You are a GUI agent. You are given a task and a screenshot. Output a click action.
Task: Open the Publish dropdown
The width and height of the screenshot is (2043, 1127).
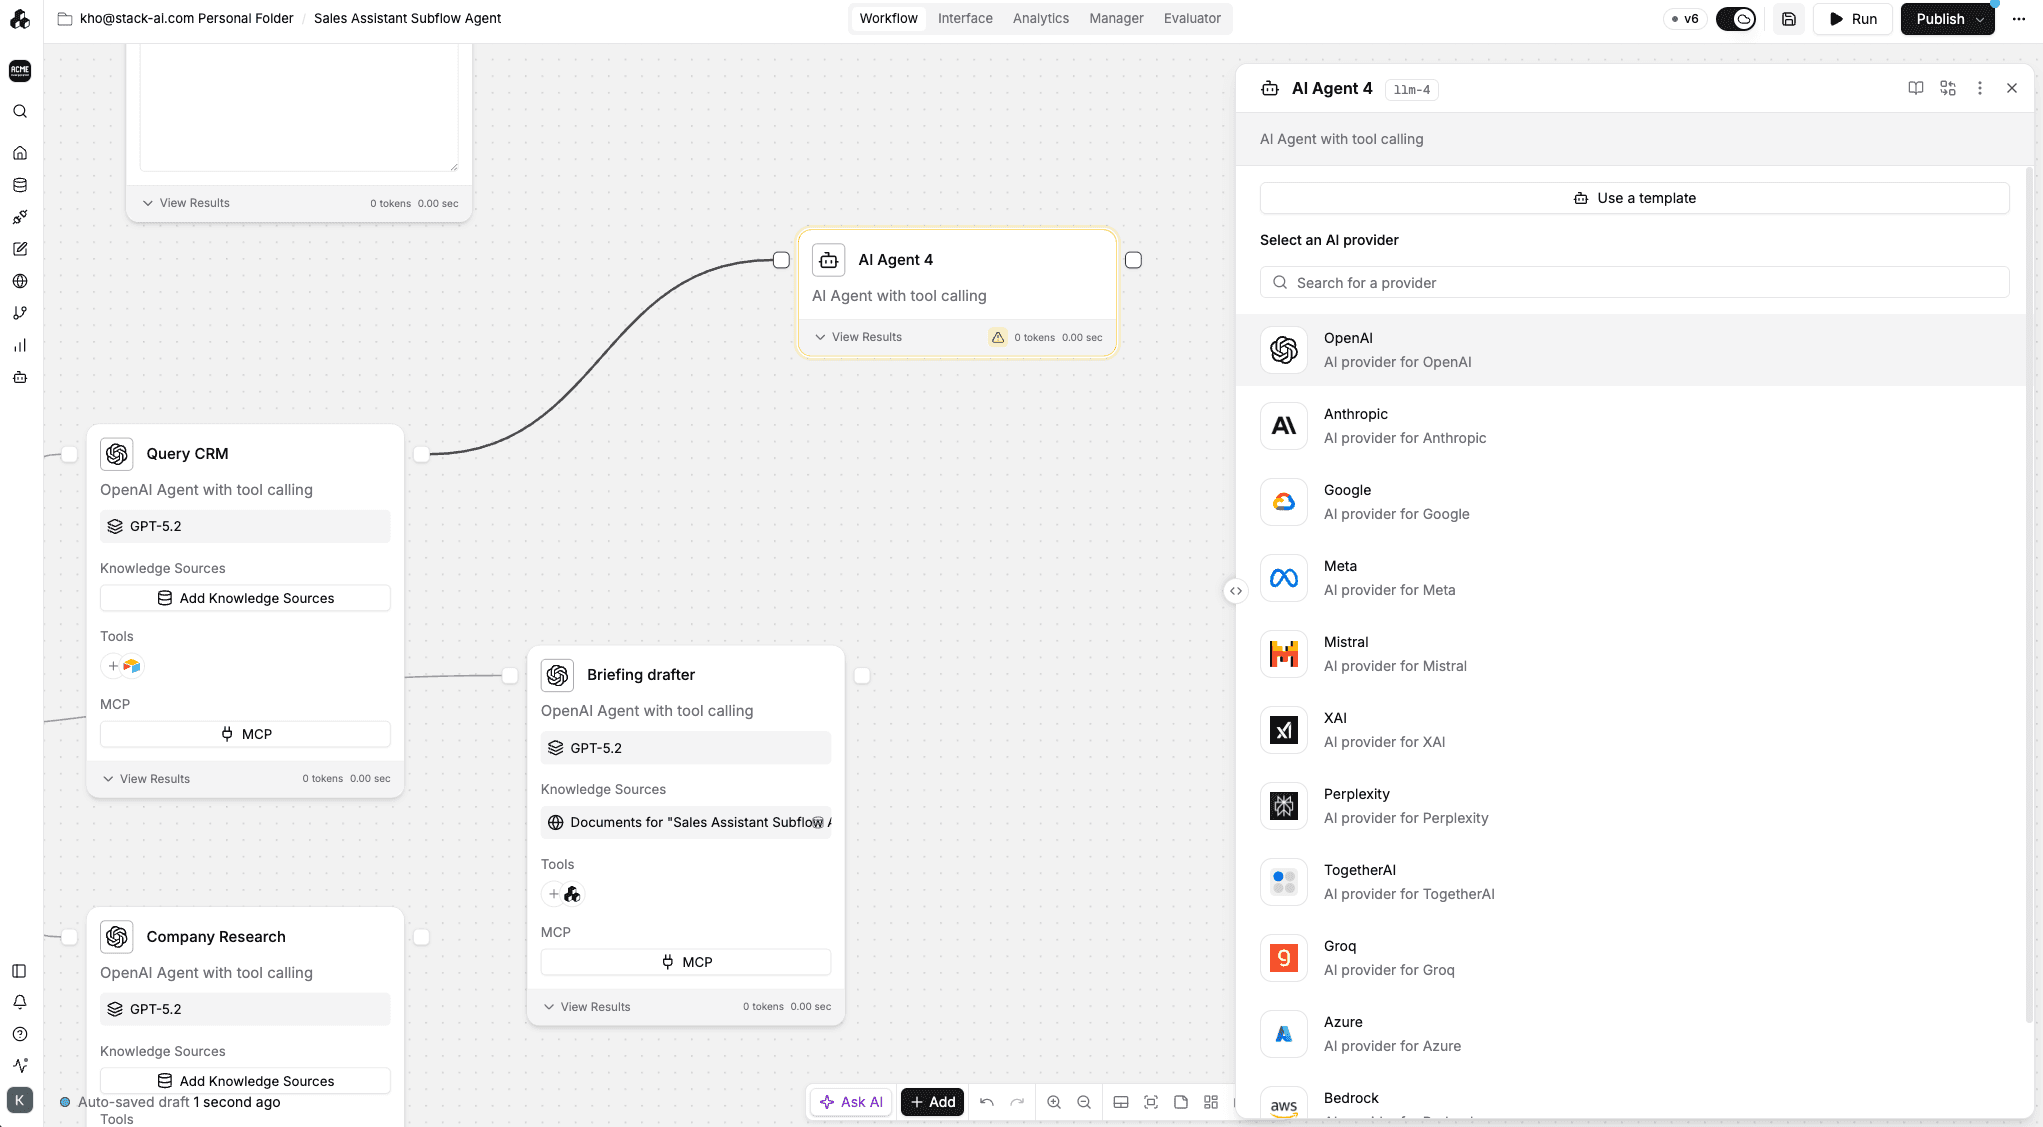[1980, 19]
